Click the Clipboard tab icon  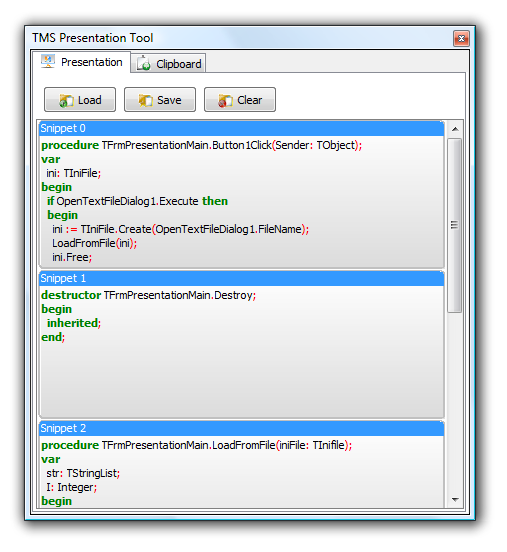pyautogui.click(x=144, y=64)
